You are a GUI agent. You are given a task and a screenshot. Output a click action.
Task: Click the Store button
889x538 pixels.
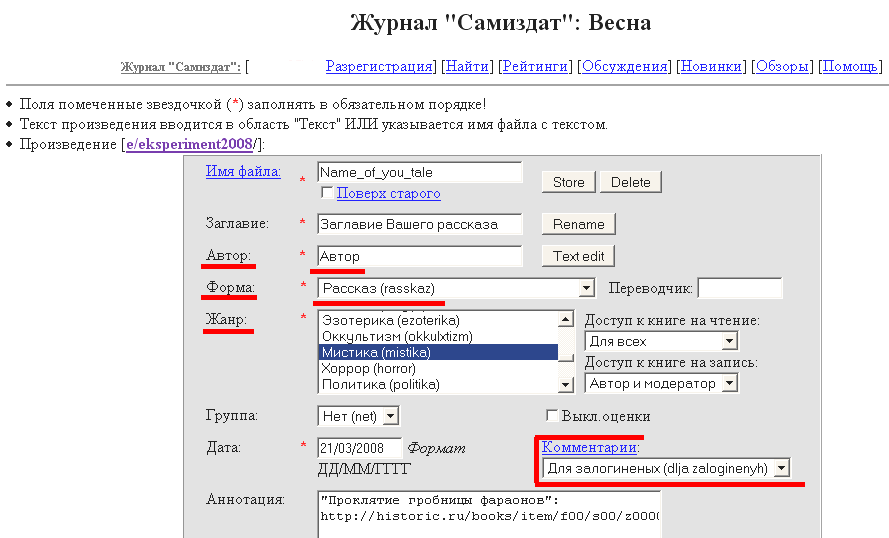569,182
